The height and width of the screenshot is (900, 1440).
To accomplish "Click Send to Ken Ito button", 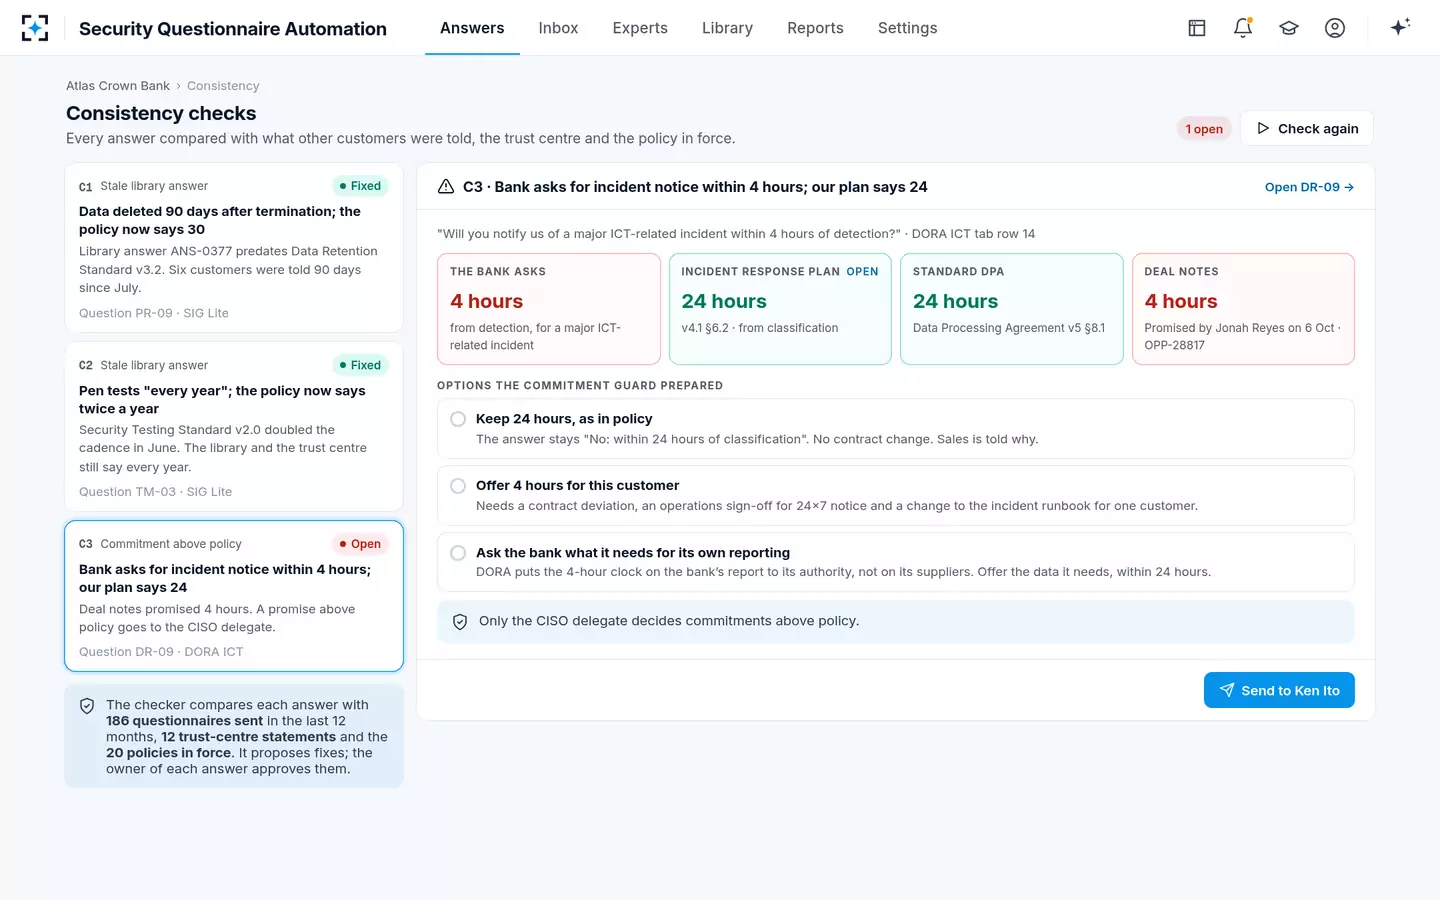I will tap(1279, 690).
